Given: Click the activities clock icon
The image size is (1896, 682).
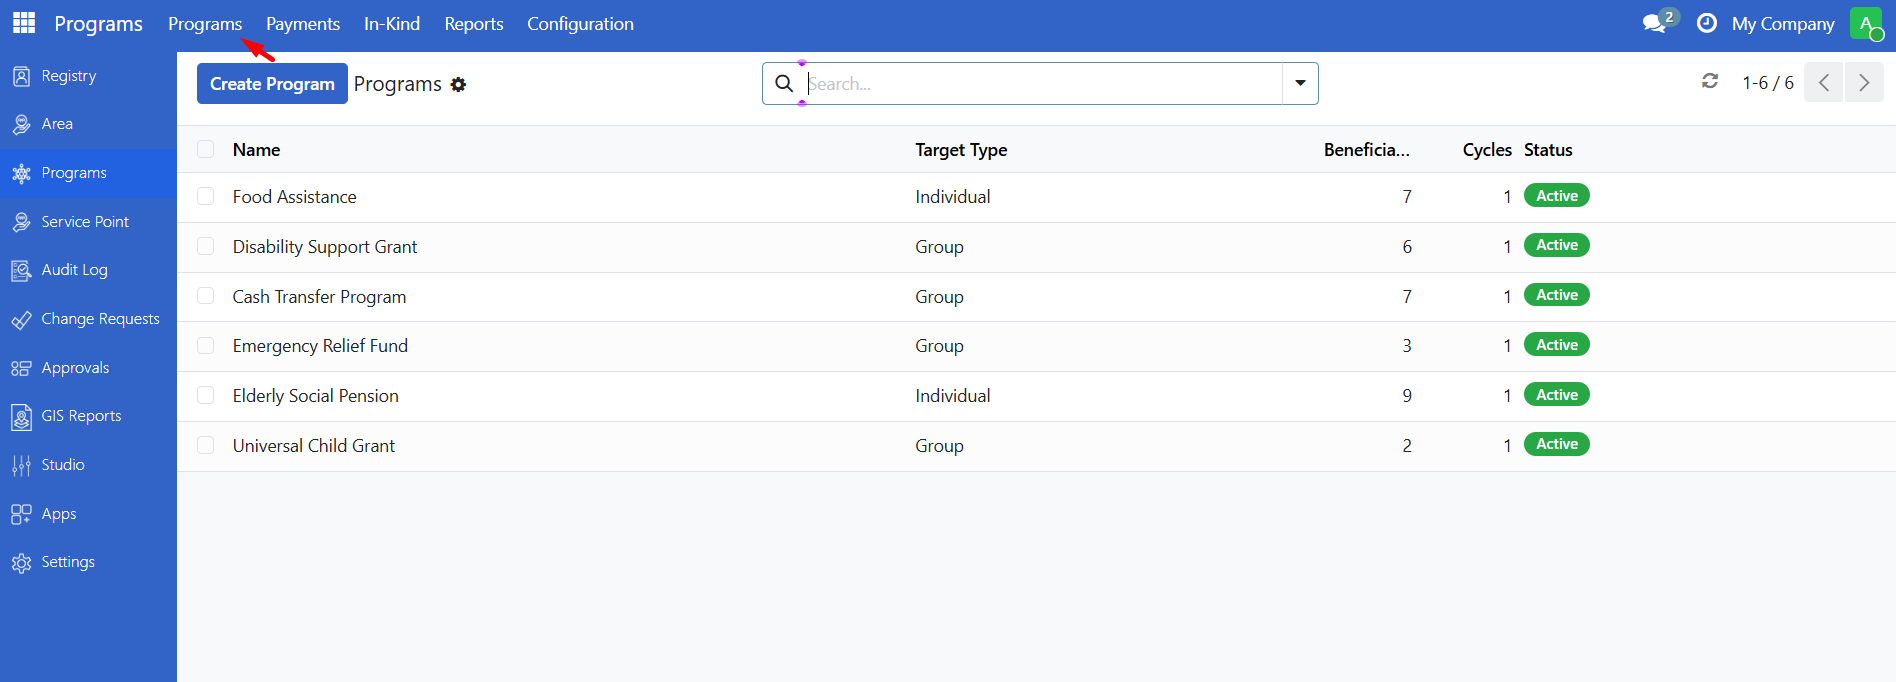Looking at the screenshot, I should tap(1707, 23).
